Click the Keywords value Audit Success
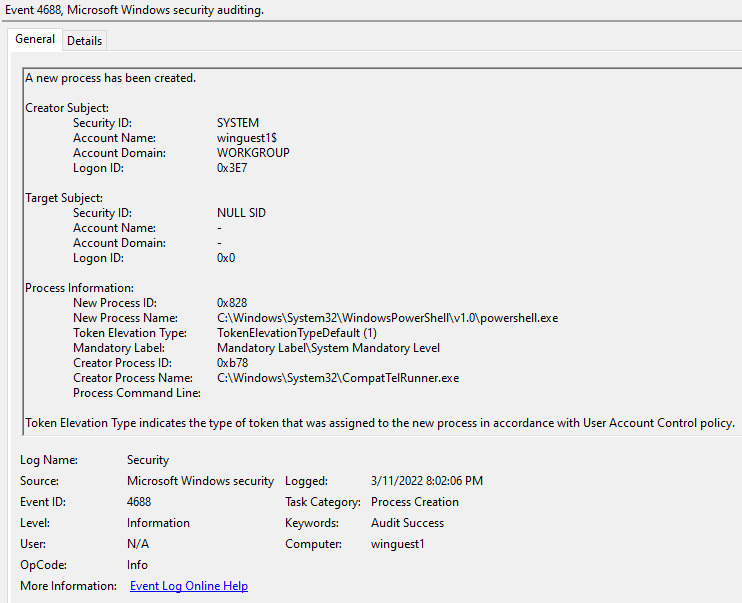Image resolution: width=742 pixels, height=603 pixels. coord(407,523)
